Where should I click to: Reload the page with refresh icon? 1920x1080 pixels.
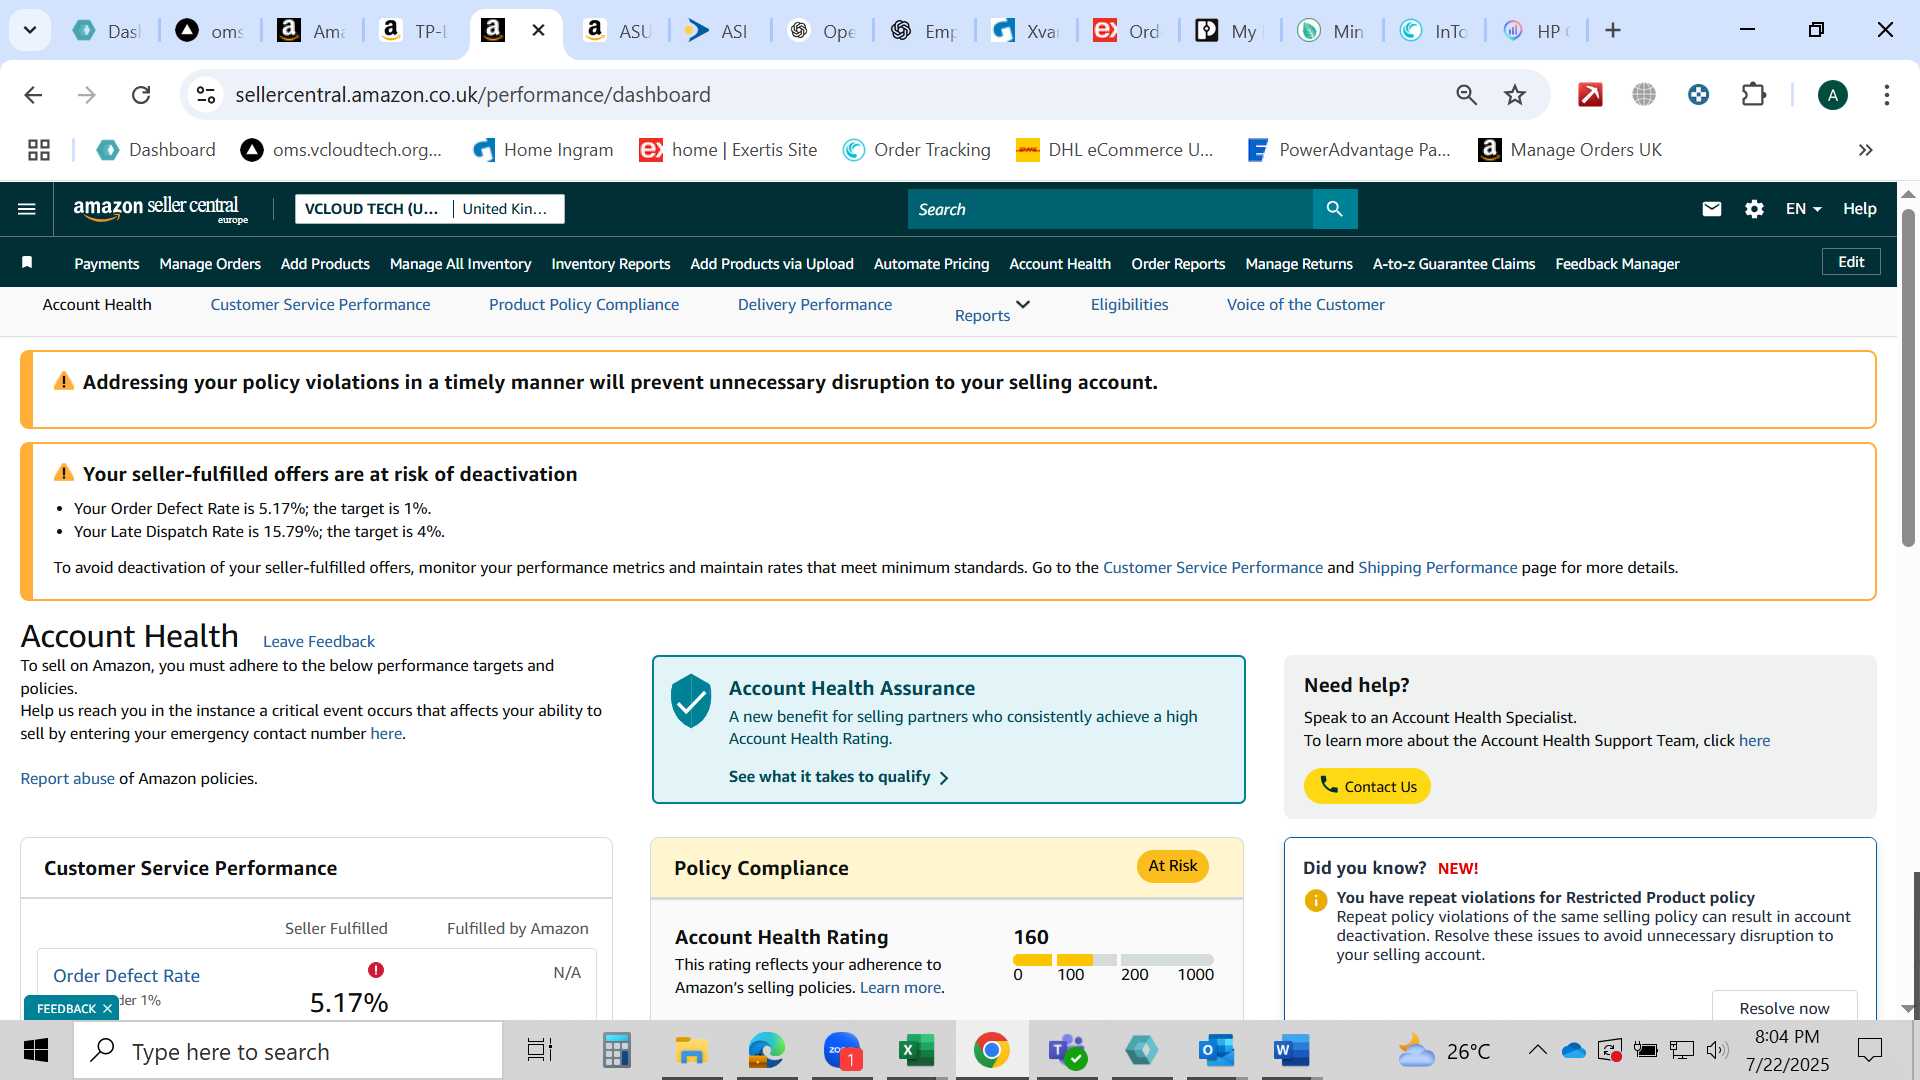(141, 95)
